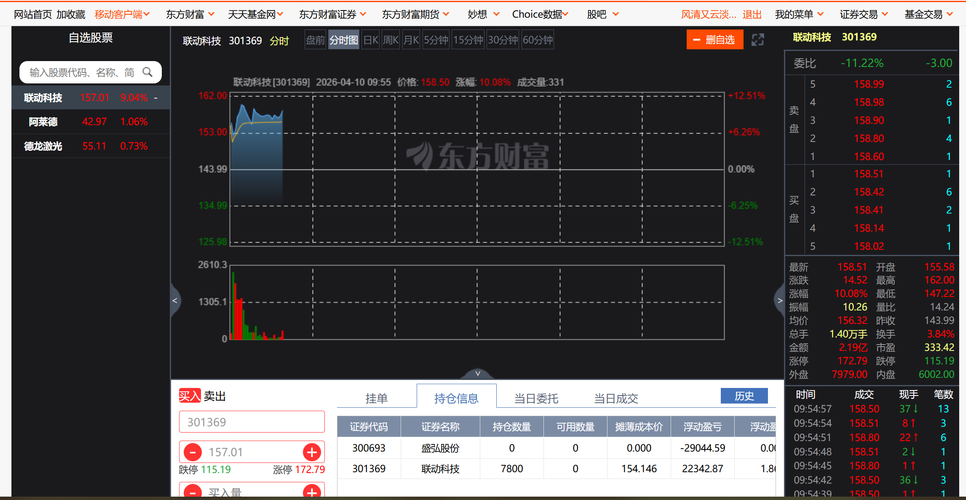This screenshot has height=500, width=966.
Task: Open the 股吧 dropdown menu
Action: click(601, 14)
